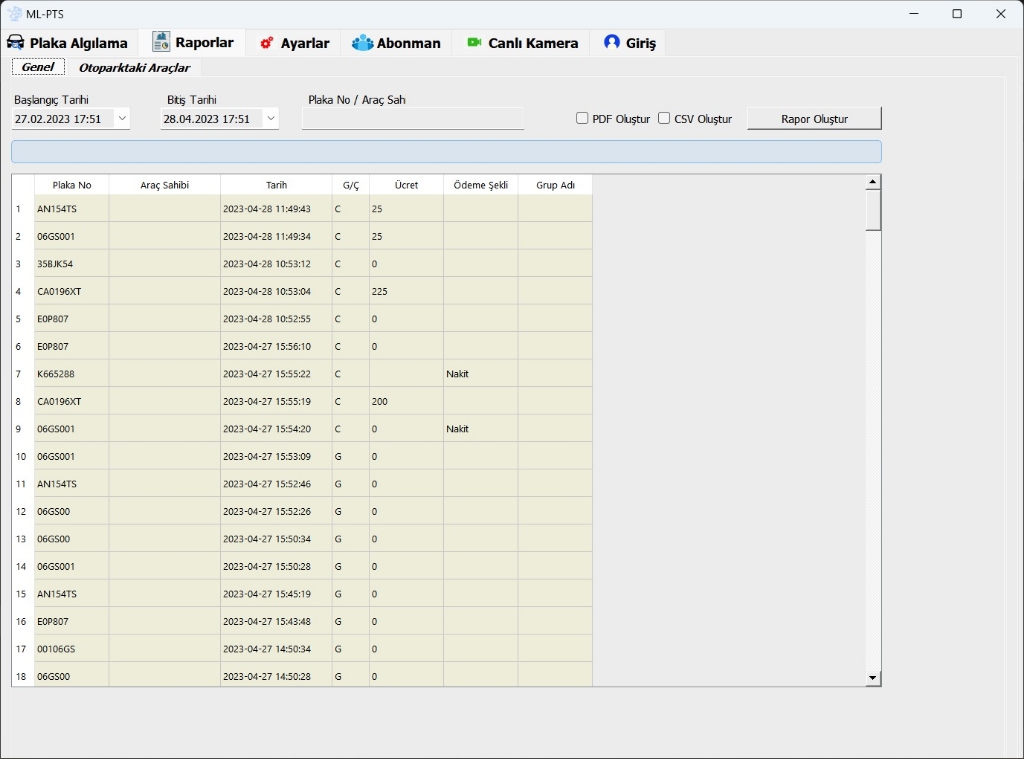Click the empty progress bar below filters
Screen dimensions: 1024x759
click(446, 152)
